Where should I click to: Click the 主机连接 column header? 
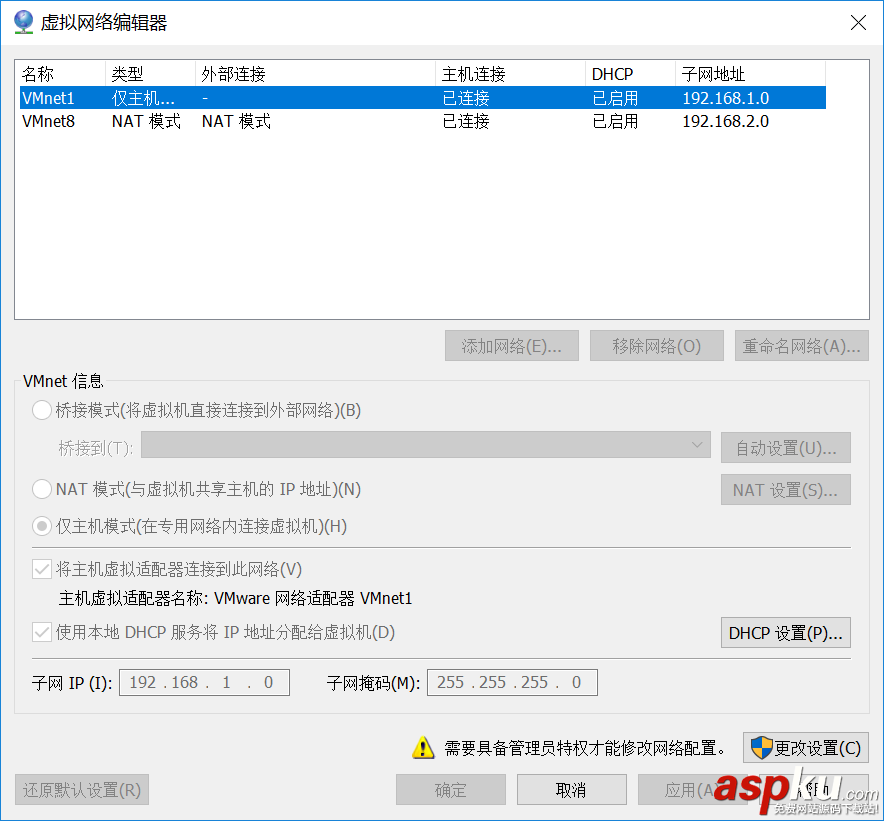click(510, 74)
